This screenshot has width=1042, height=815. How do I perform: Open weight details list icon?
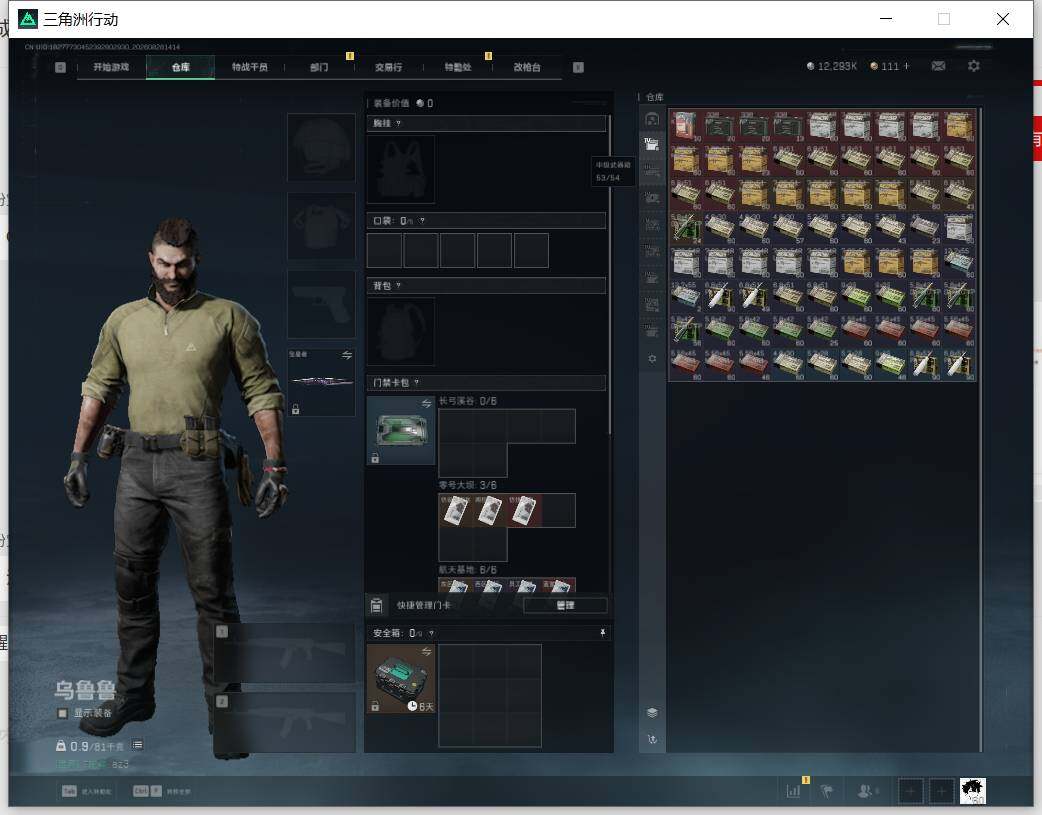(138, 745)
